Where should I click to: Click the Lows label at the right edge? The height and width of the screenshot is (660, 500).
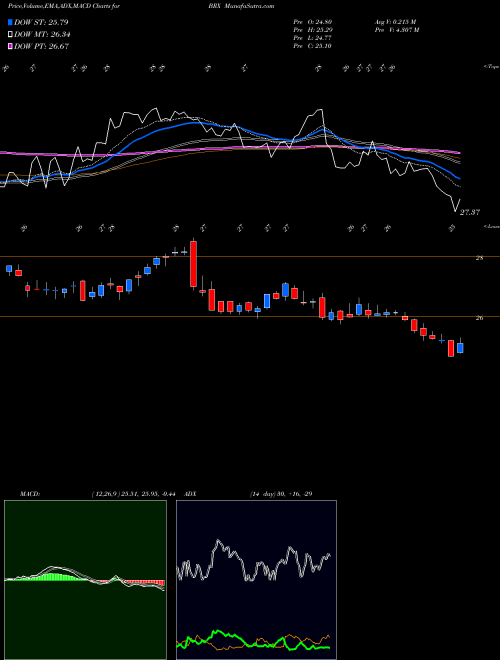(492, 227)
